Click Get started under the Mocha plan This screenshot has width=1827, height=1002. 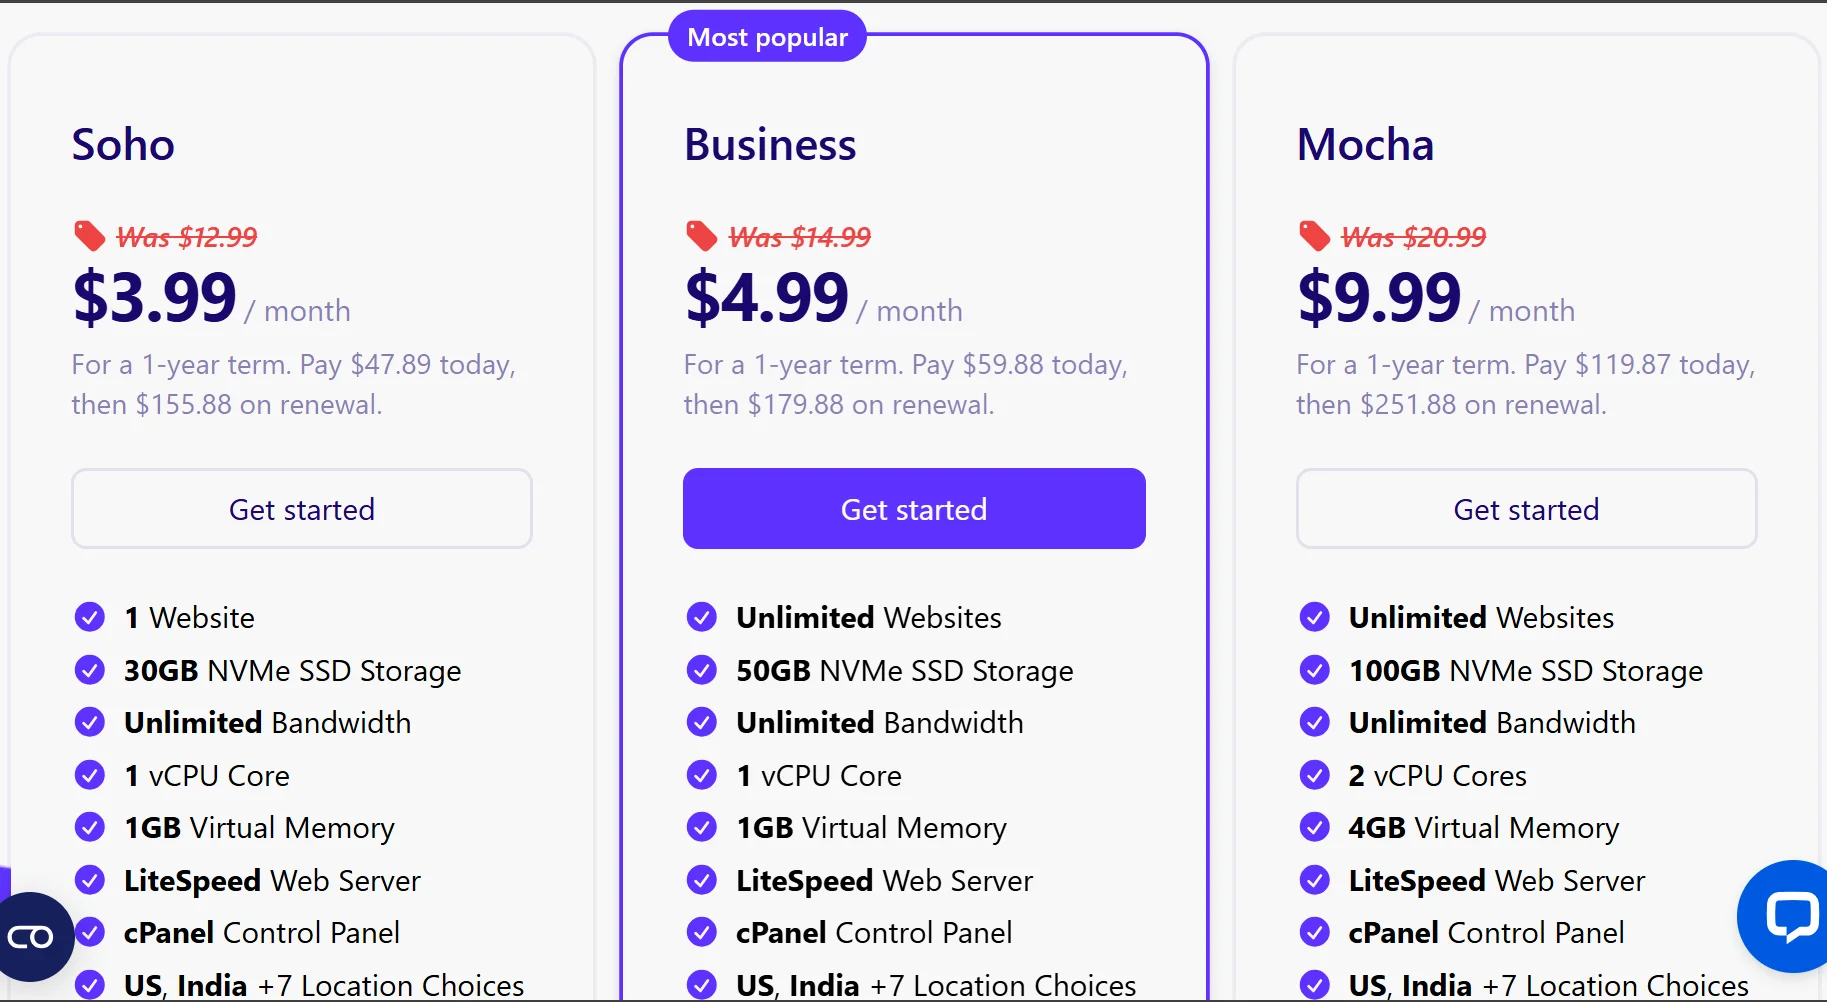pos(1526,509)
